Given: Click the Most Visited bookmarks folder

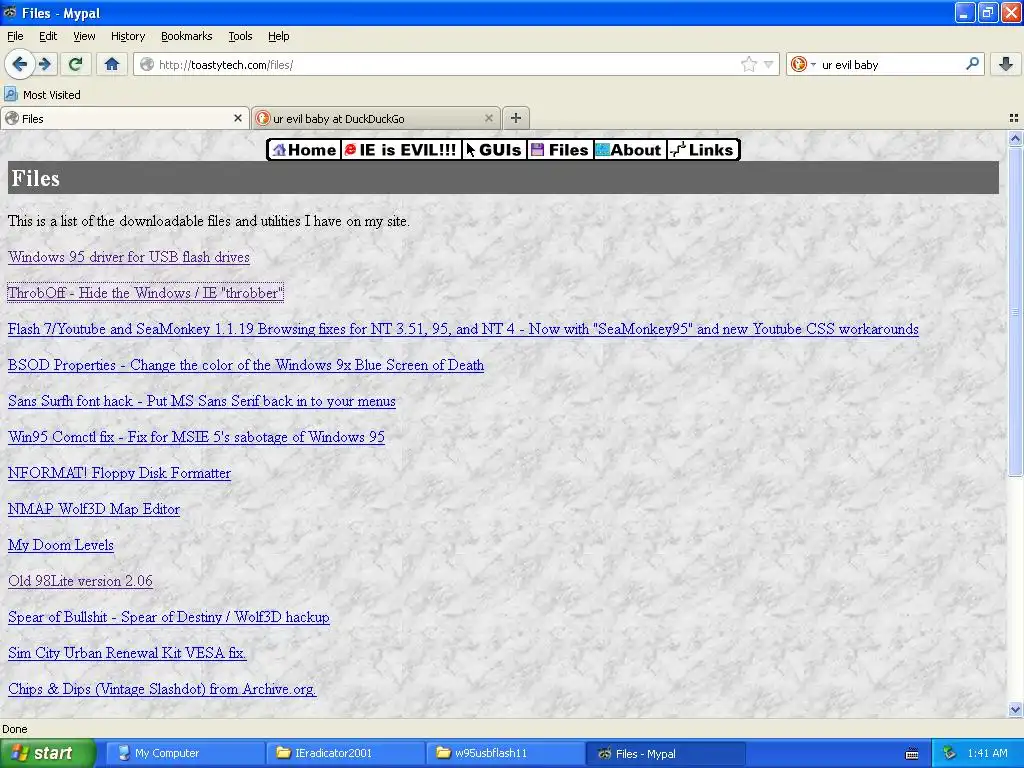Looking at the screenshot, I should click(42, 95).
